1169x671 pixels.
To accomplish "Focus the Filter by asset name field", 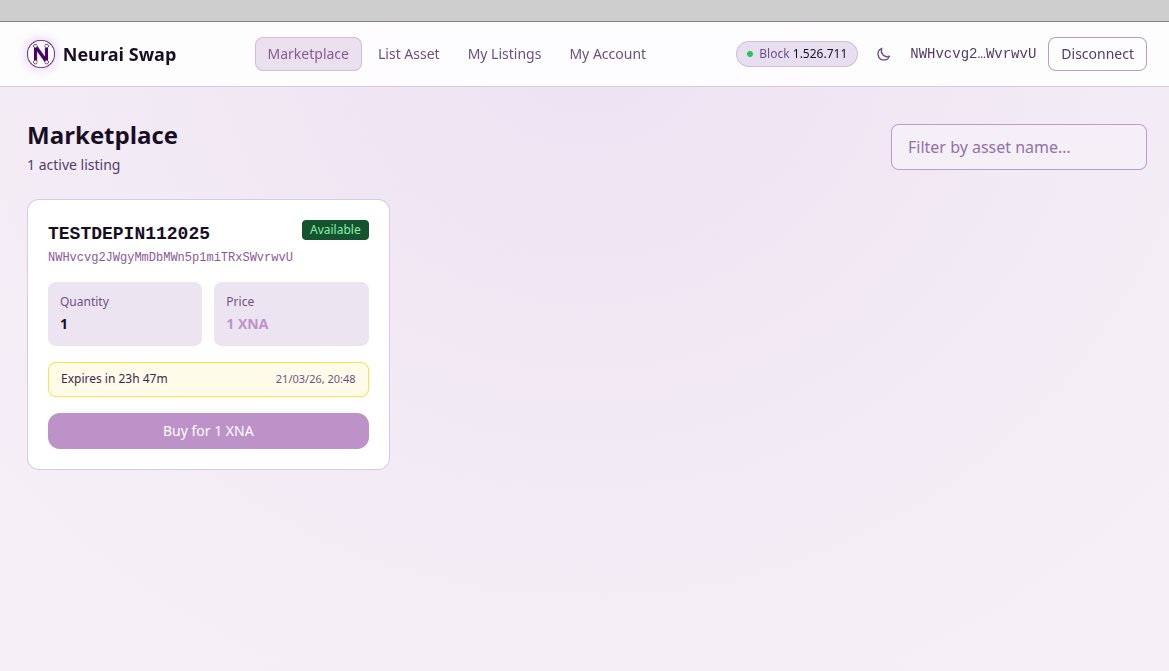I will coord(1018,147).
